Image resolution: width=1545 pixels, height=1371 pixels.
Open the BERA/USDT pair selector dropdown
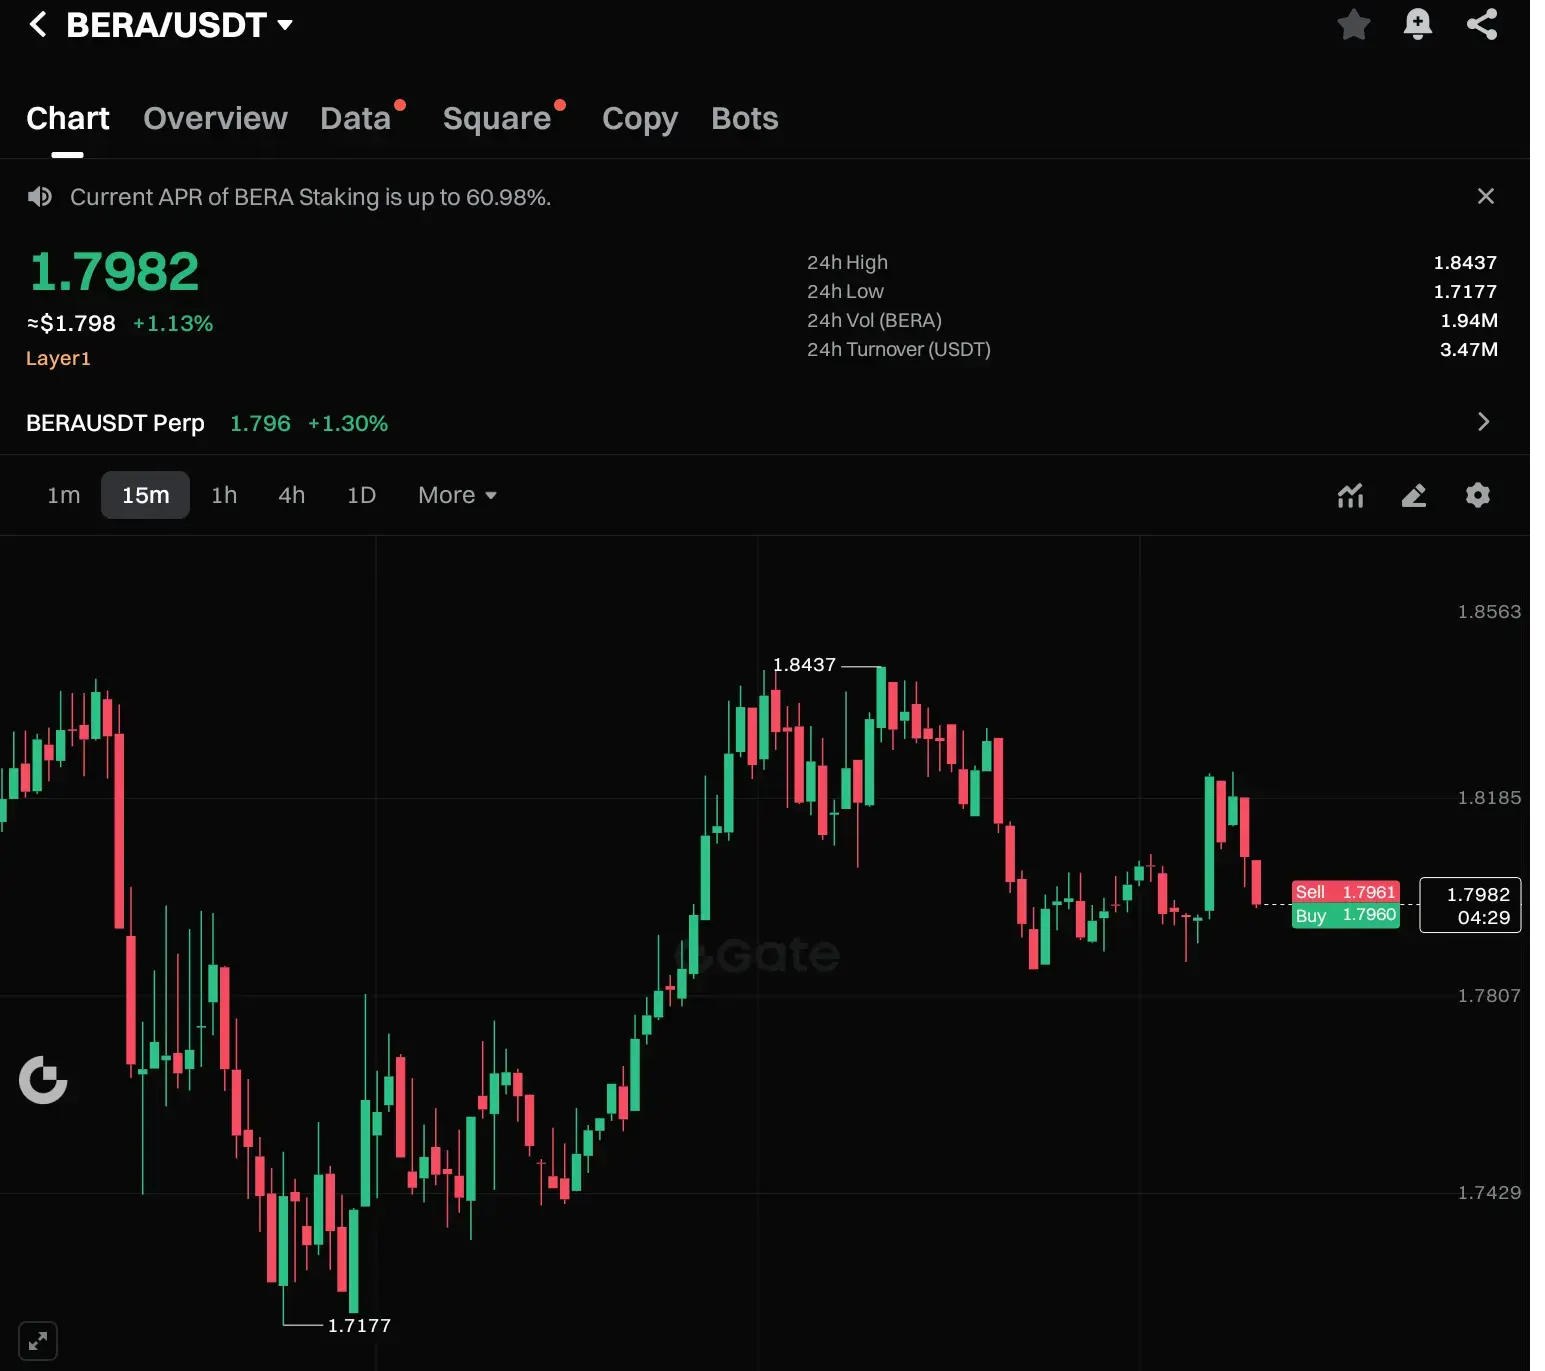pos(180,24)
